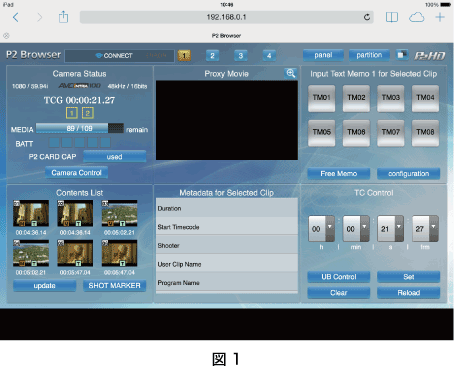Add a new tab with plus icon
Viewport: 454px width, 370px height.
pos(440,17)
